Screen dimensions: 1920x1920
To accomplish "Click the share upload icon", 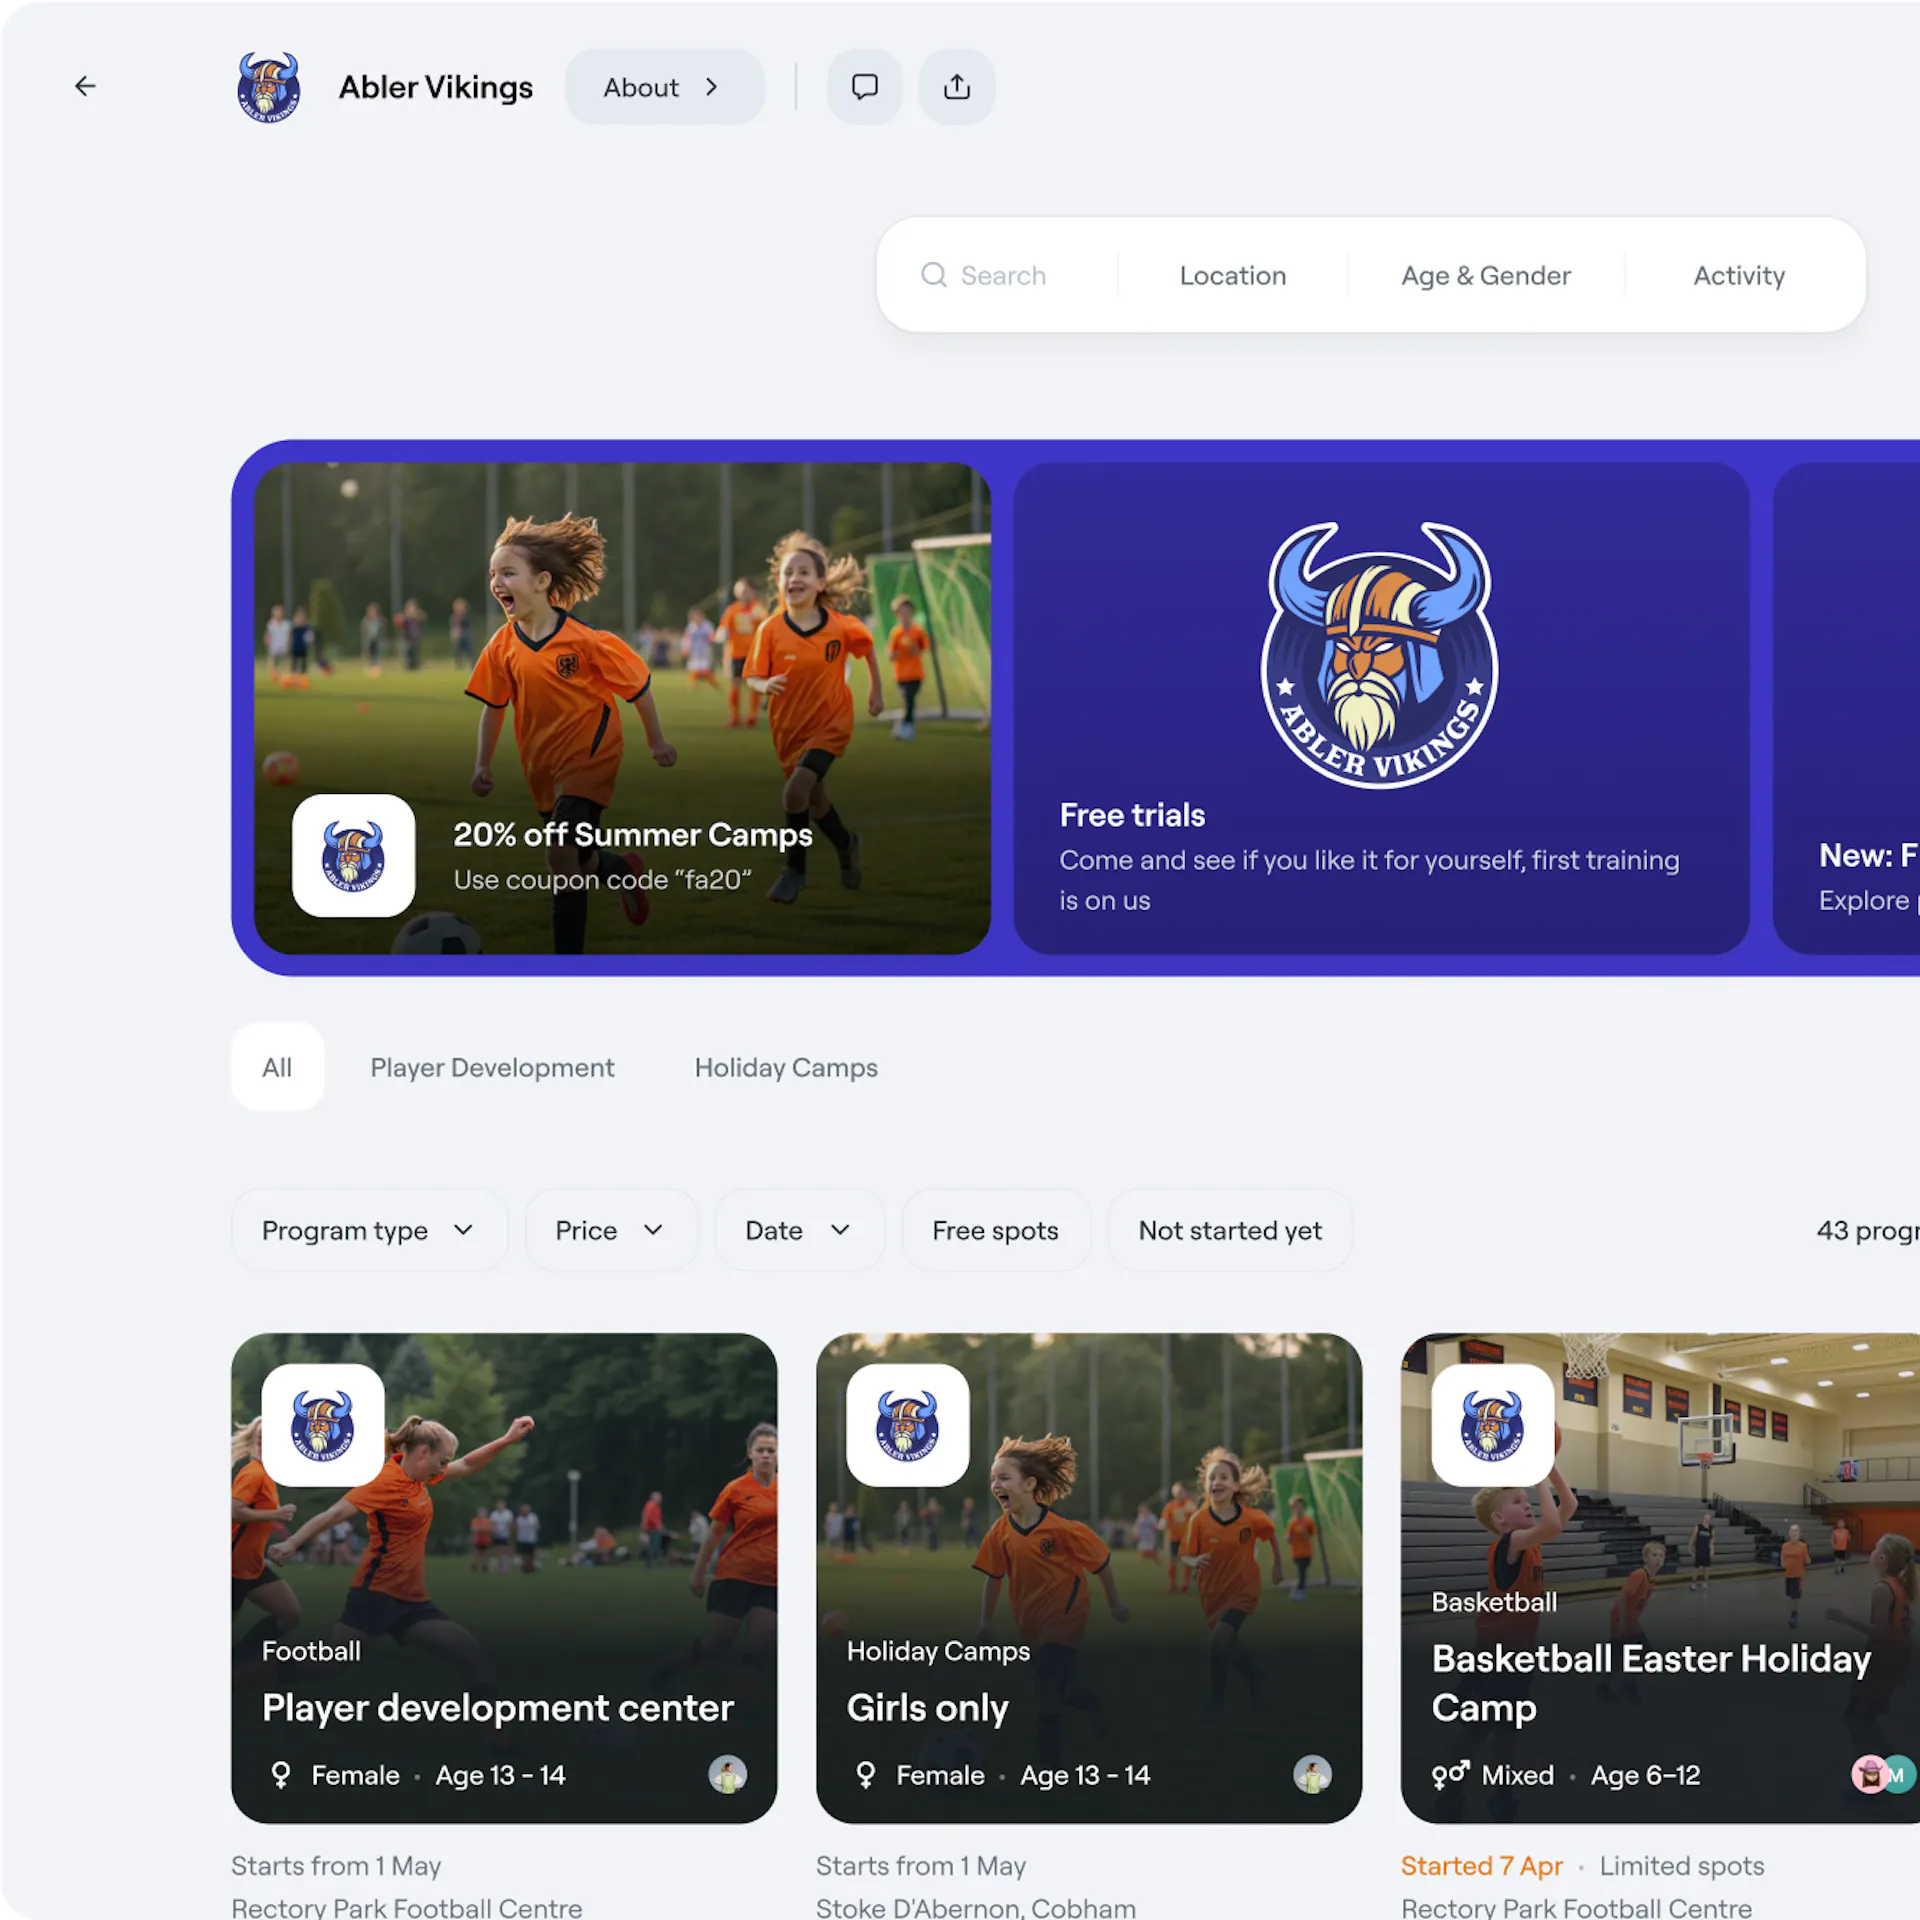I will (x=956, y=87).
